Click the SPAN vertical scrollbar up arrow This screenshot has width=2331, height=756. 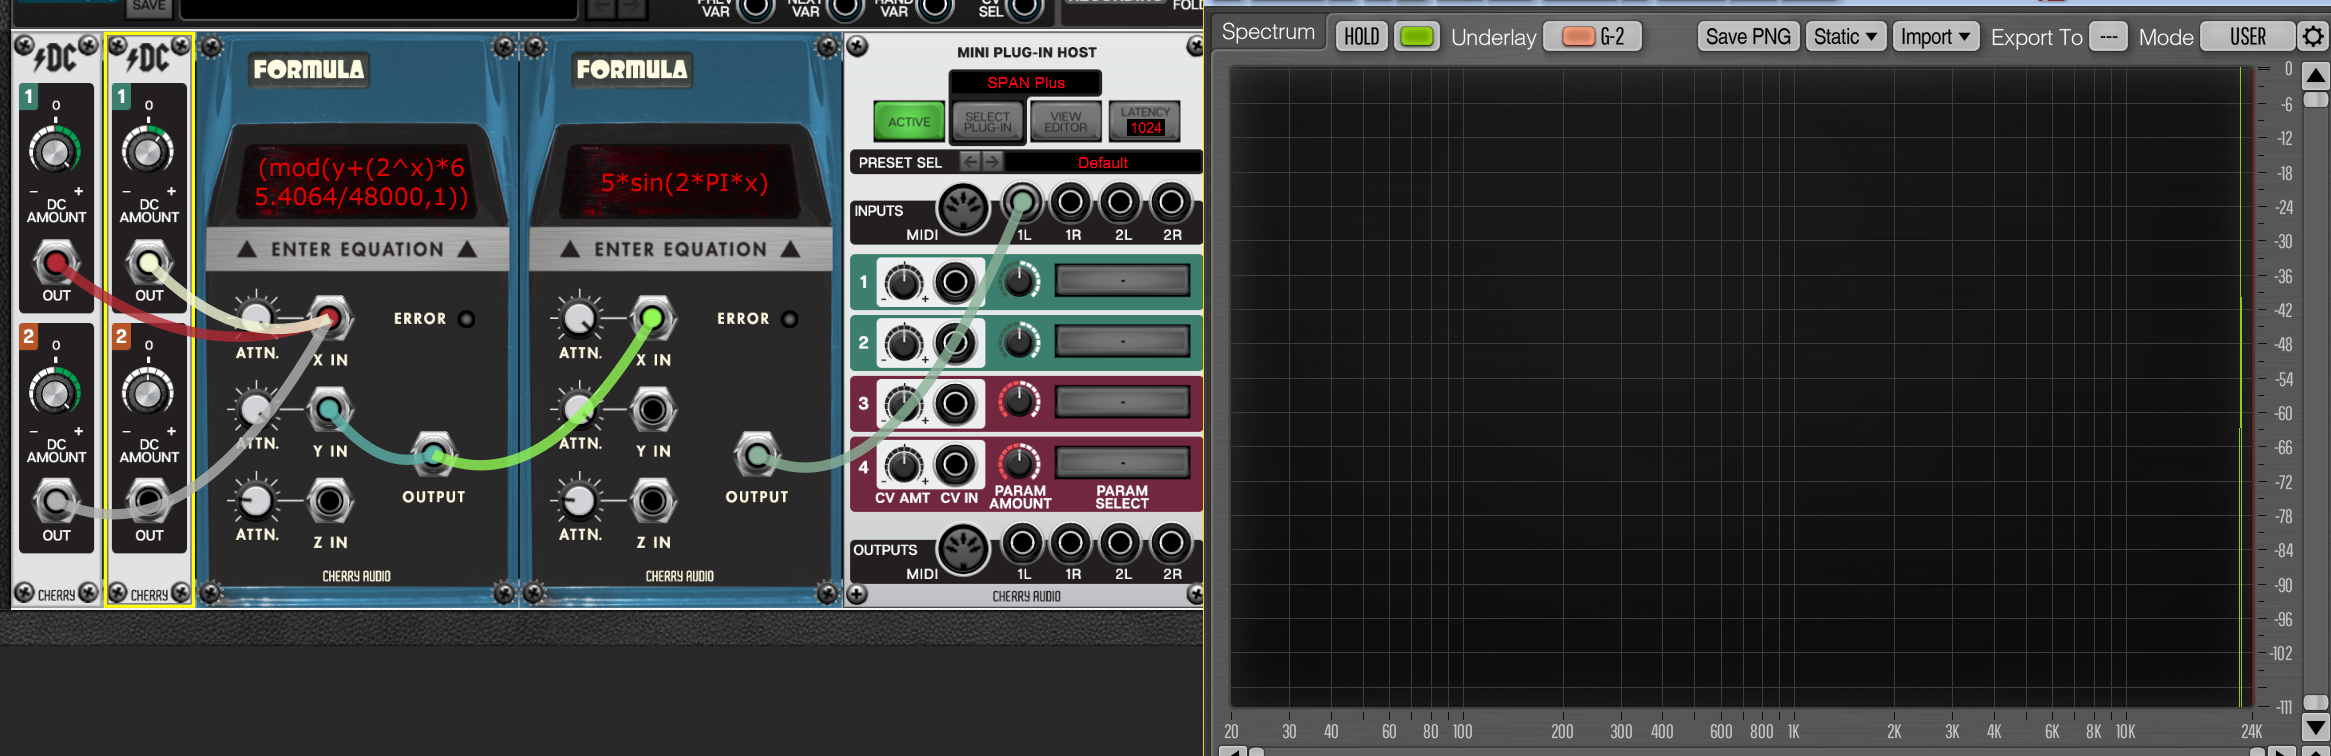[2316, 76]
